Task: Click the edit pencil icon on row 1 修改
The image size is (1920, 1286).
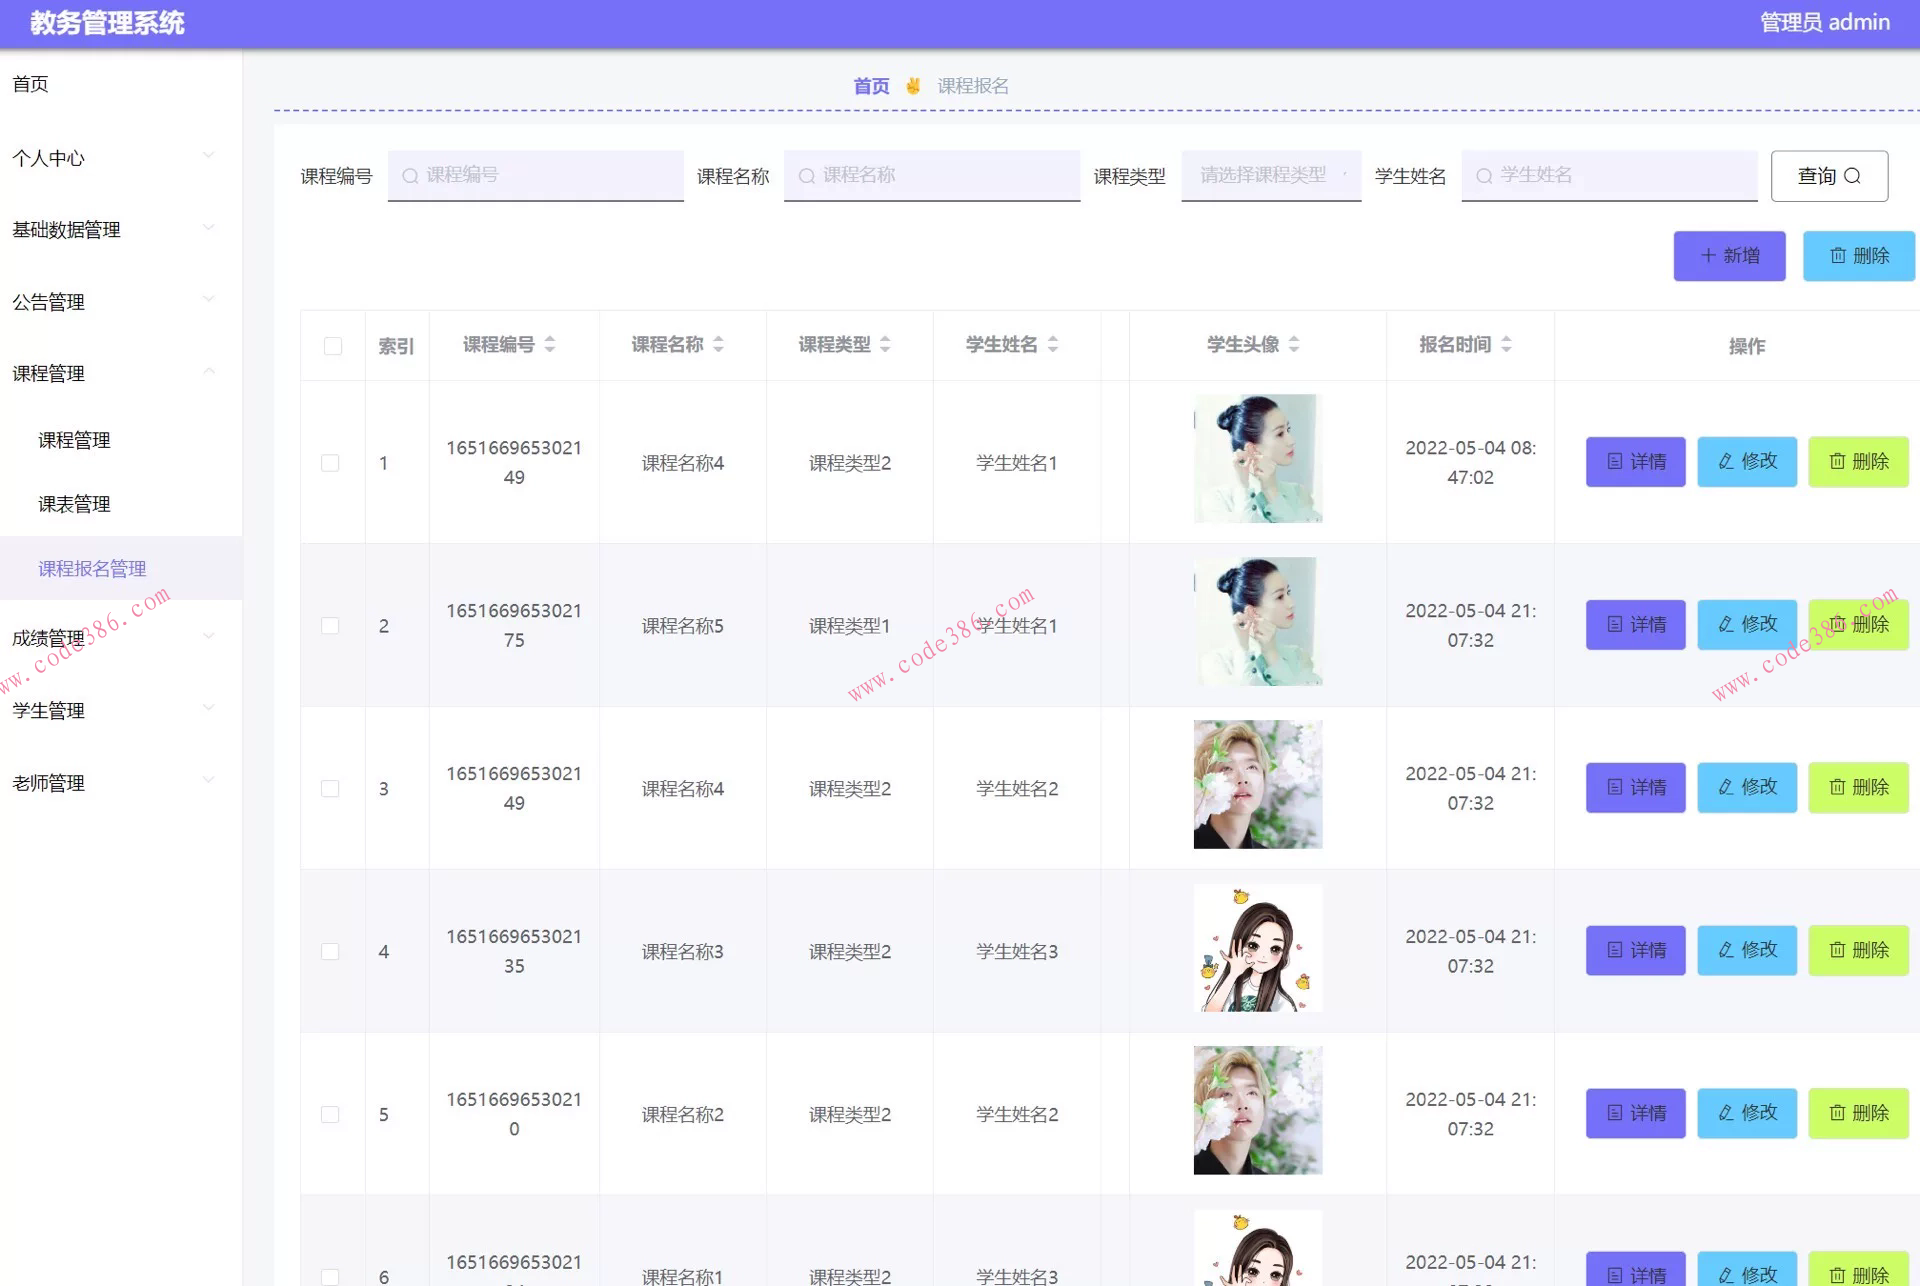Action: click(1724, 461)
